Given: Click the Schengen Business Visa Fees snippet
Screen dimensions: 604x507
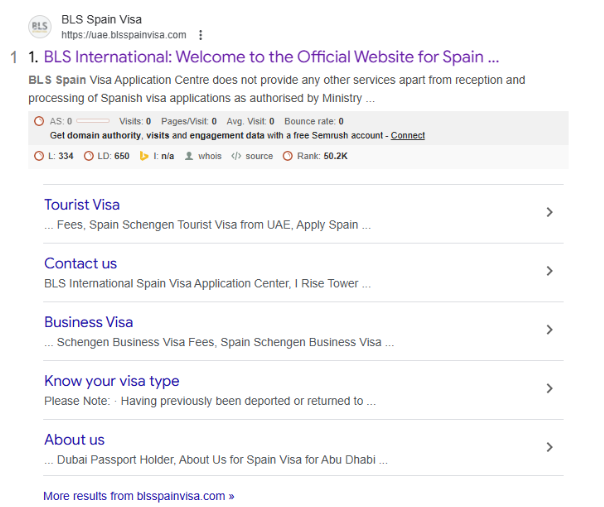Looking at the screenshot, I should (219, 342).
